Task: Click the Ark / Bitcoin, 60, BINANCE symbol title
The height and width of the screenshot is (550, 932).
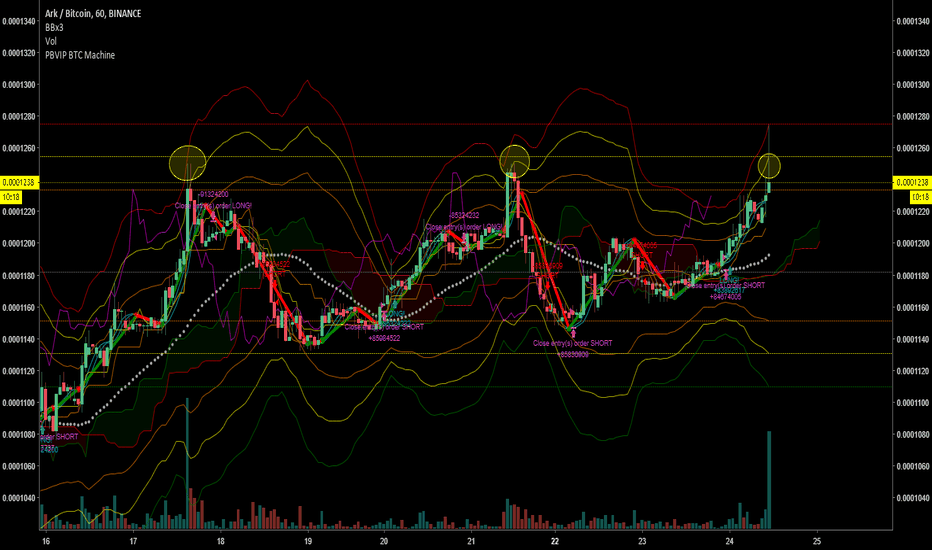Action: (93, 13)
